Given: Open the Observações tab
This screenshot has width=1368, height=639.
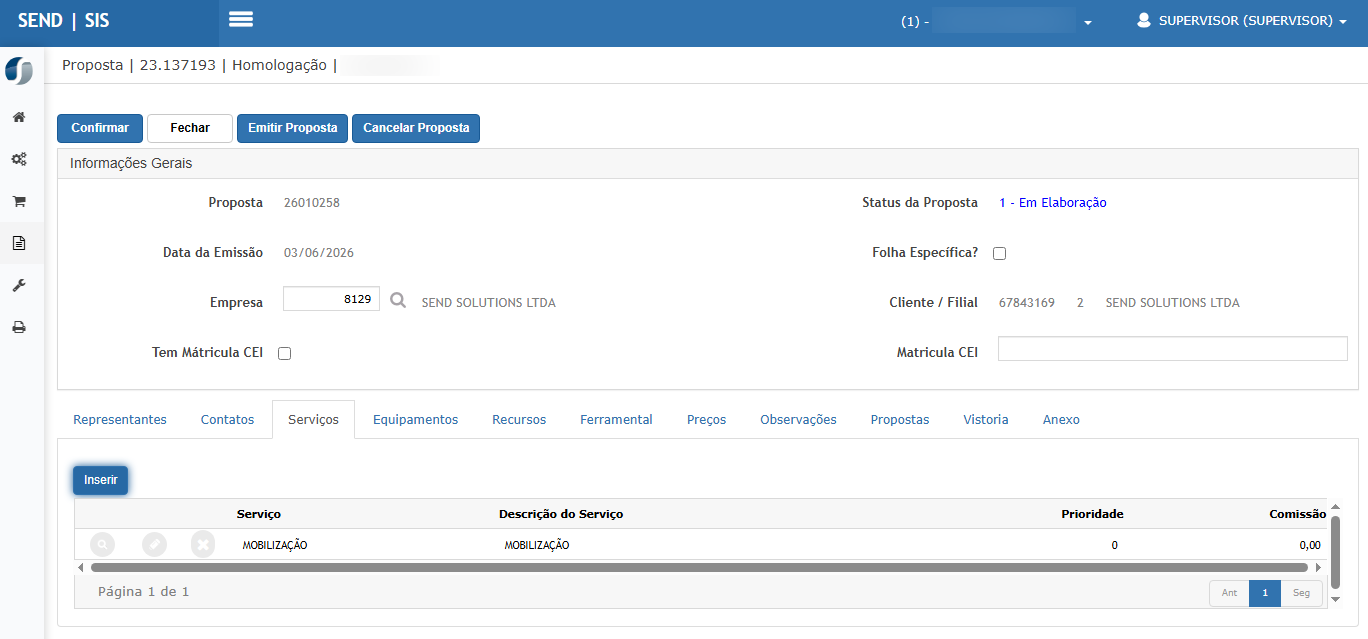Looking at the screenshot, I should pos(798,419).
